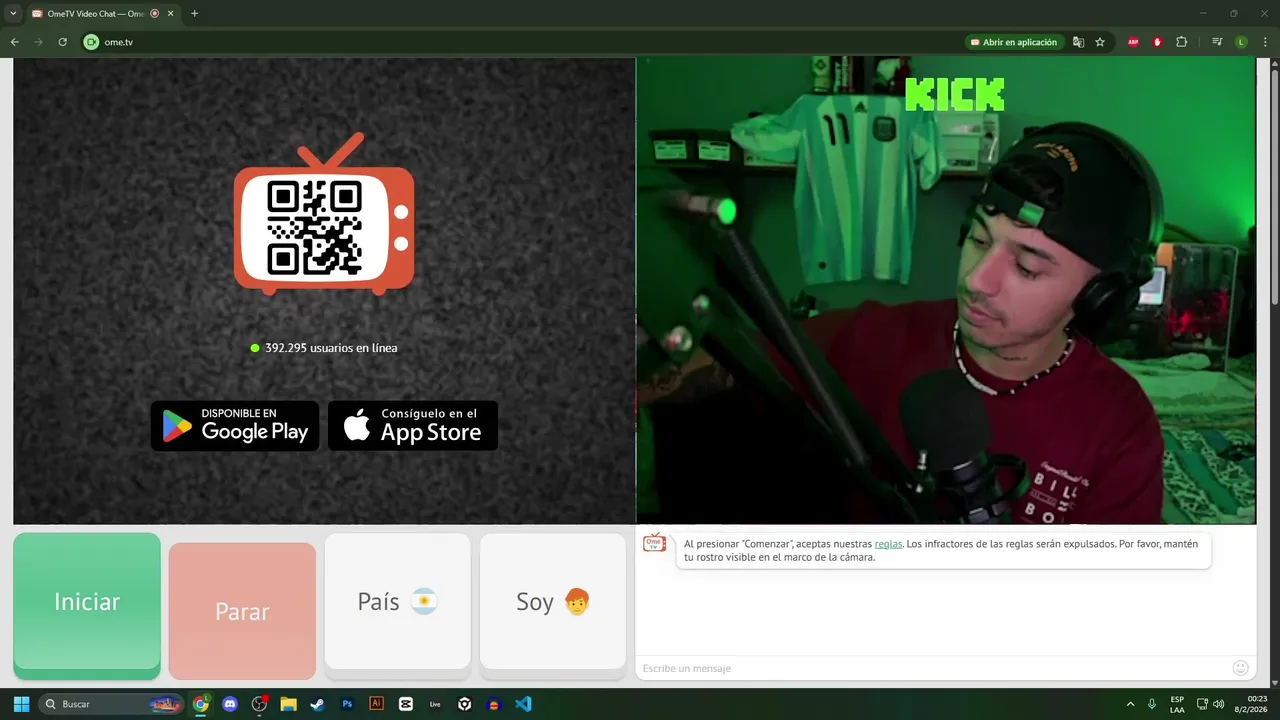Screen dimensions: 1280x720
Task: Open the network status tray icon
Action: (x=1202, y=704)
